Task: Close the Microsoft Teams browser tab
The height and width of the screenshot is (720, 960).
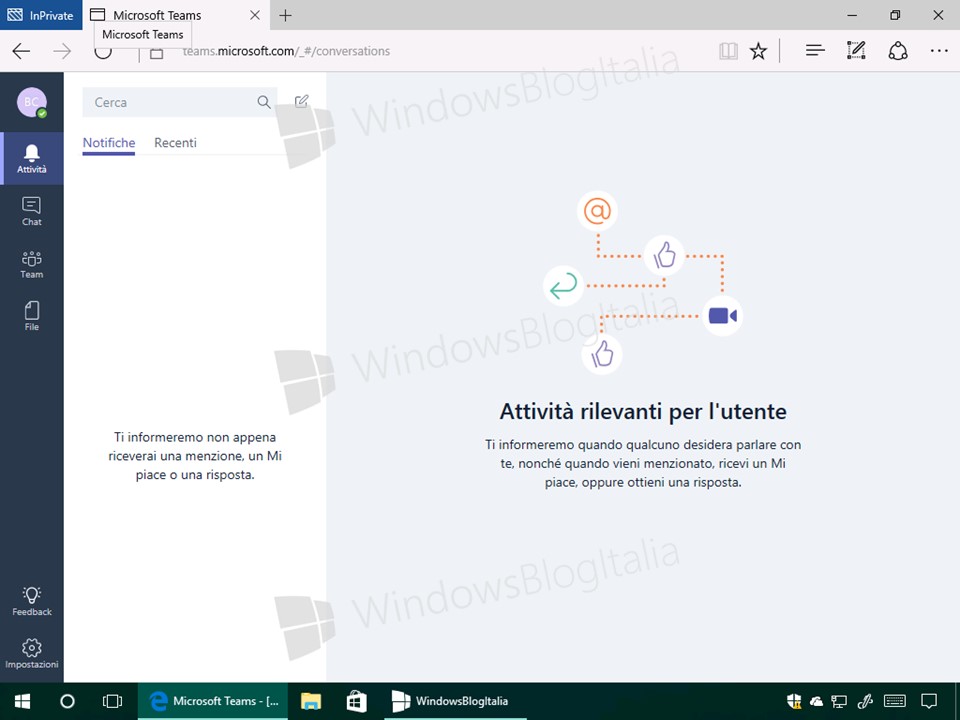Action: coord(255,15)
